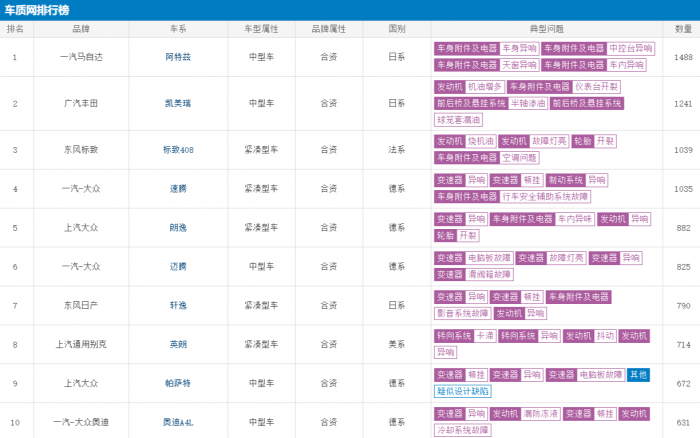Click the 1035 complaint count
Screen dimensions: 700x438
point(683,189)
